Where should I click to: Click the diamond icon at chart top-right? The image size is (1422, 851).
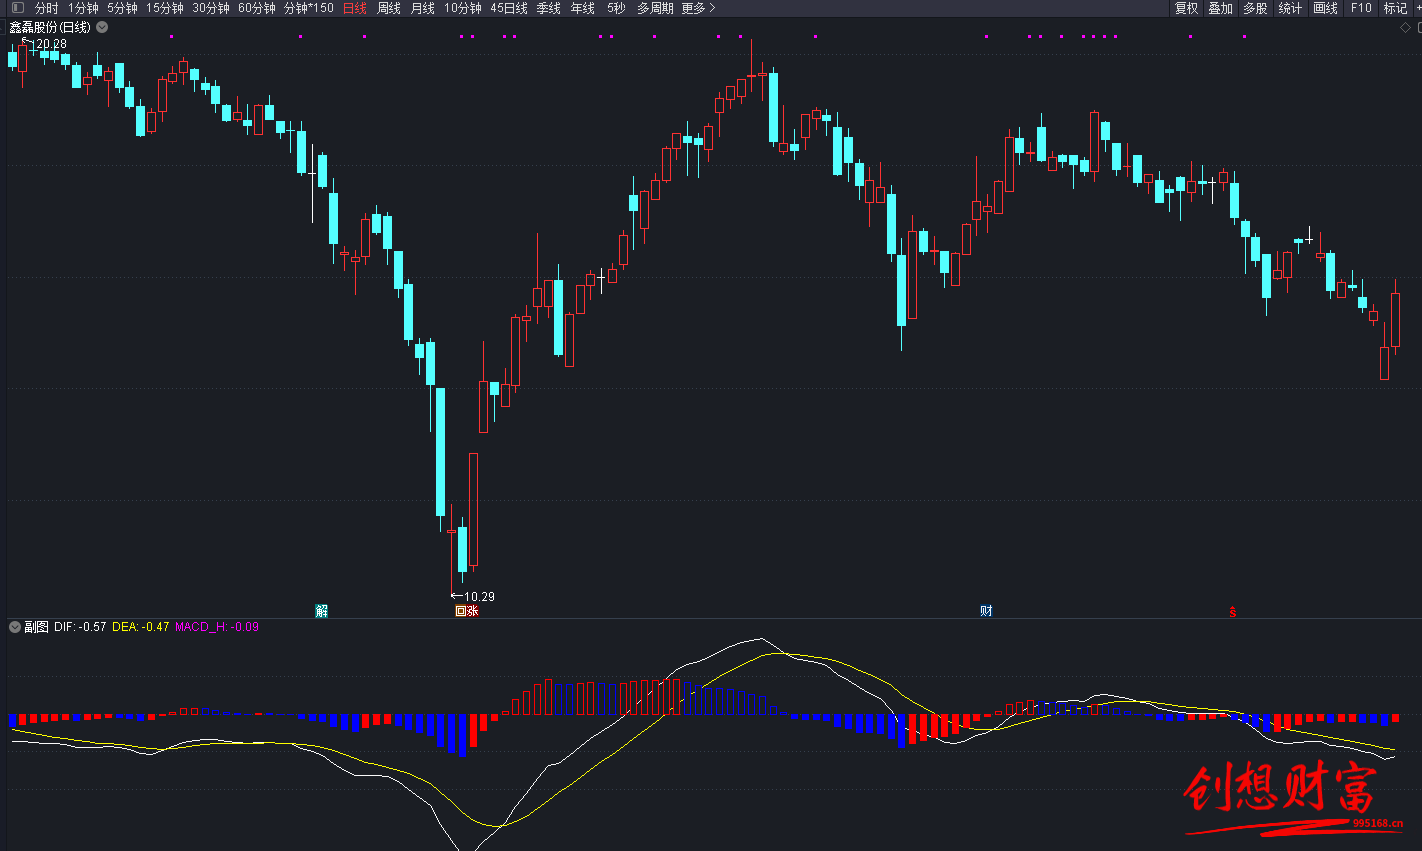coord(1405,28)
